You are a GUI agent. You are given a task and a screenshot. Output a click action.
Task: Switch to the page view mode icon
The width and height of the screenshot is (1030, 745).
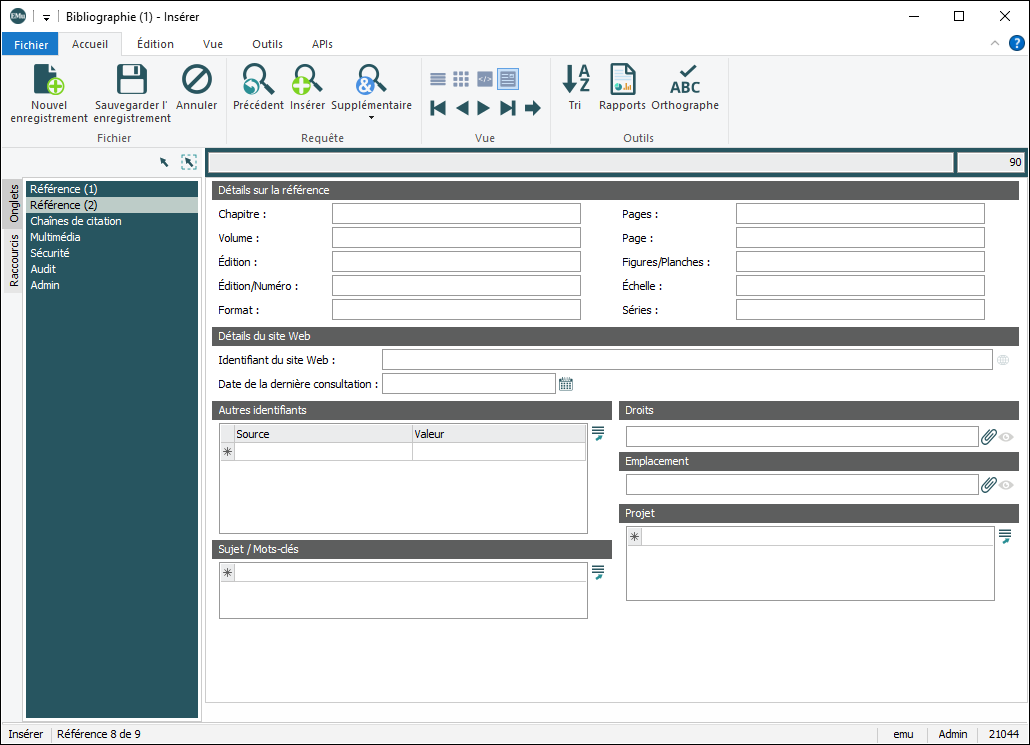[x=508, y=79]
